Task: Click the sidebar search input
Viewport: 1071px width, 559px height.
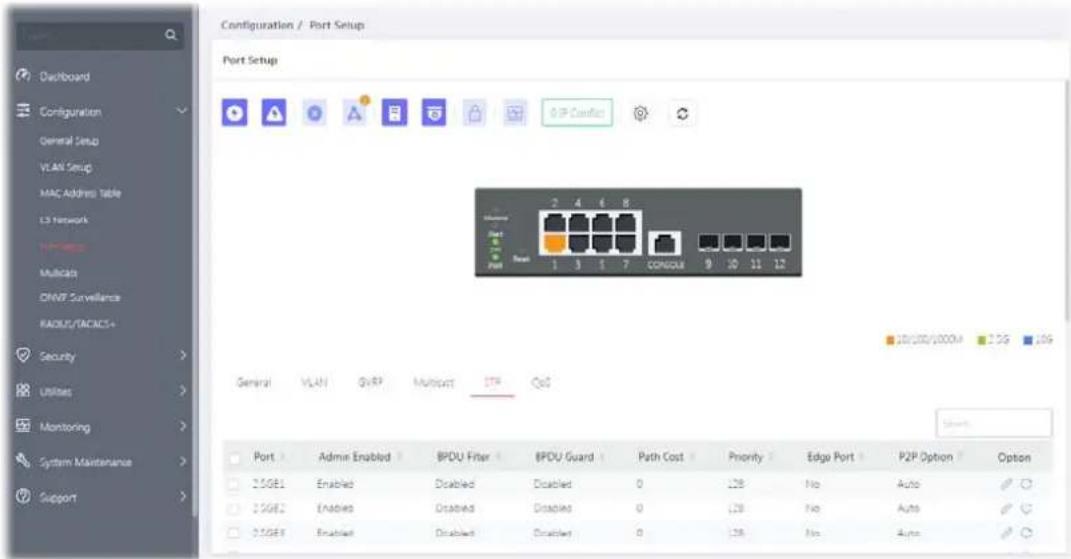Action: pyautogui.click(x=91, y=35)
